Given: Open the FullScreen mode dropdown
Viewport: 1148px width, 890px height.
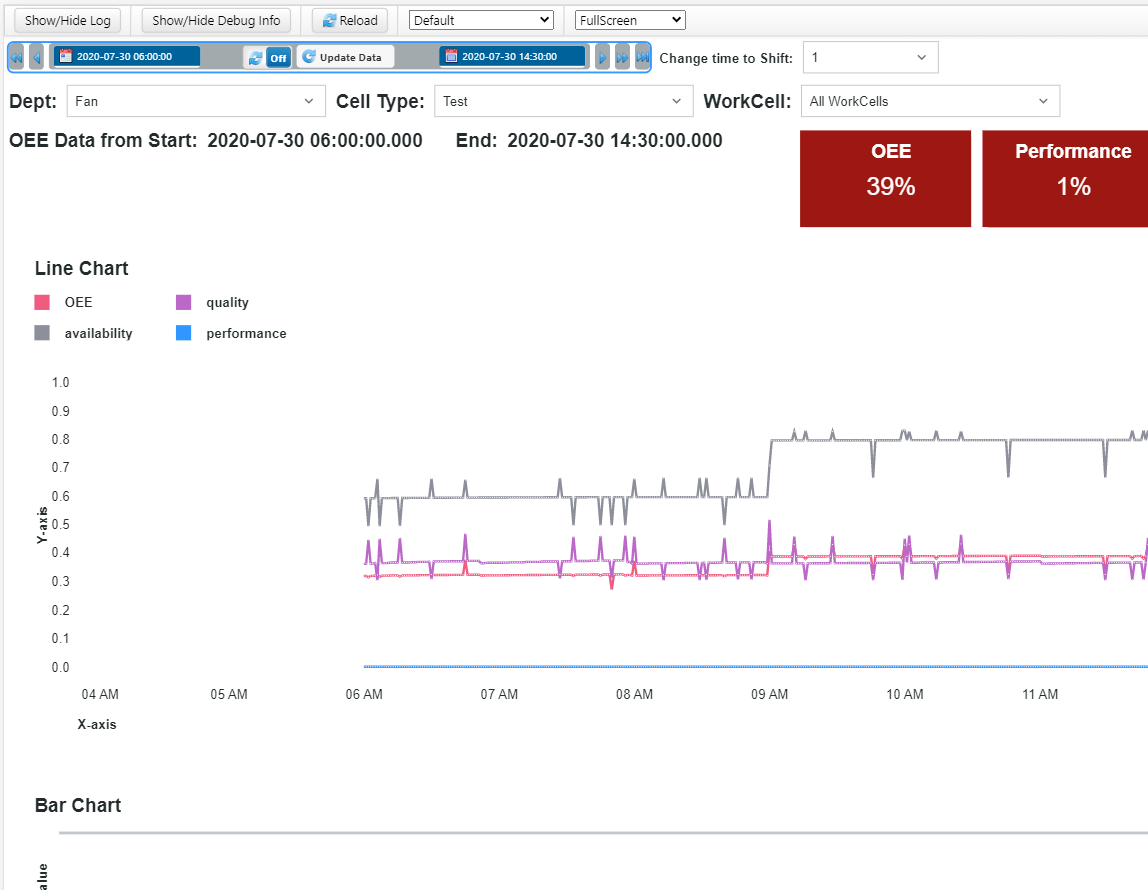Looking at the screenshot, I should [x=630, y=20].
